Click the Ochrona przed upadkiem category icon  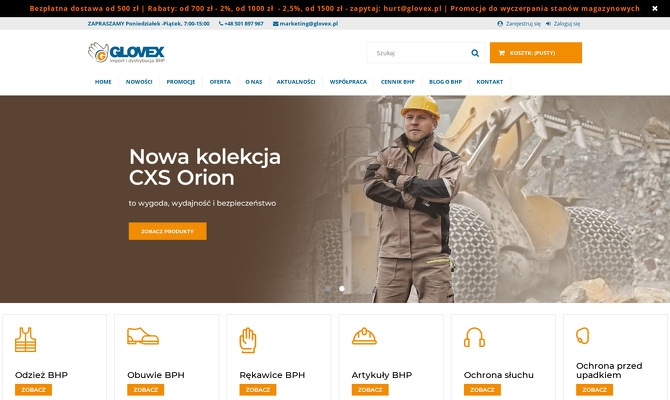click(x=582, y=335)
